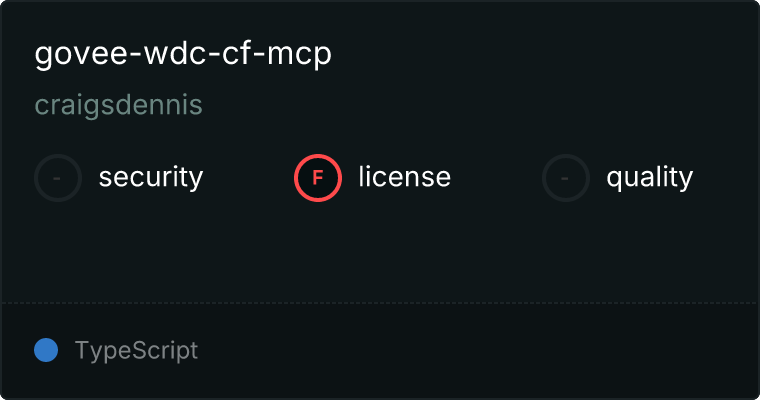Click the gap between license and quality
The width and height of the screenshot is (760, 400).
tap(496, 178)
